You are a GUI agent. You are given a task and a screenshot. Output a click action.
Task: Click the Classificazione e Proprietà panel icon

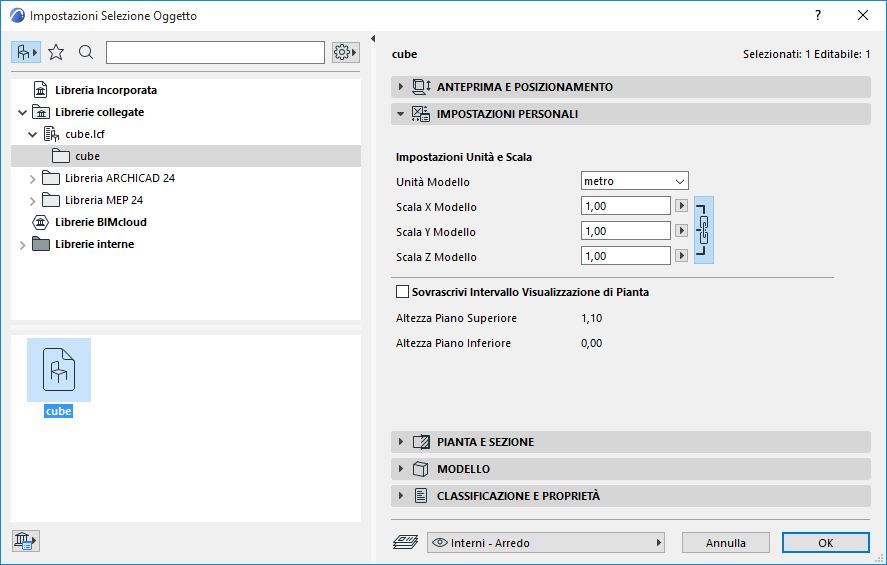click(x=421, y=496)
